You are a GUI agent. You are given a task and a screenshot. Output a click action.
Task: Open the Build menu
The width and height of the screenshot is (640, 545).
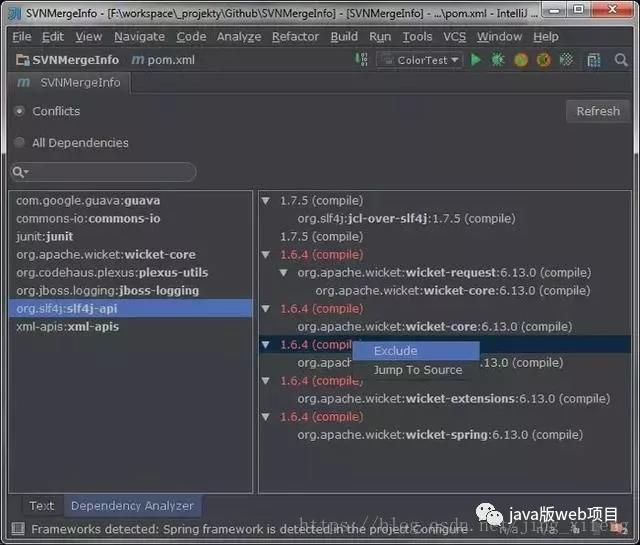[x=344, y=37]
